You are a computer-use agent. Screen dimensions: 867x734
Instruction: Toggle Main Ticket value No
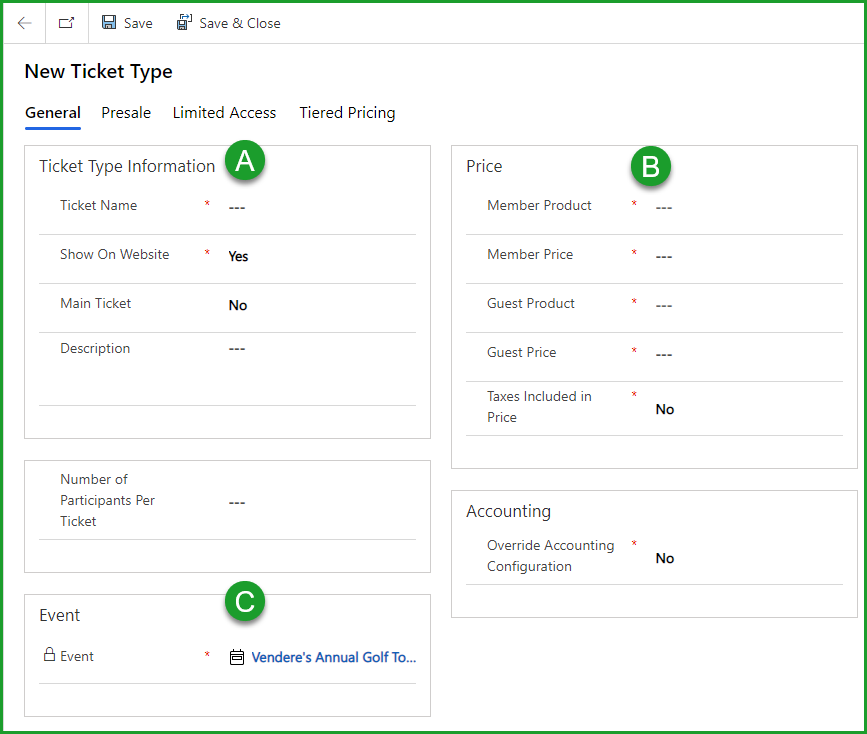[x=238, y=305]
